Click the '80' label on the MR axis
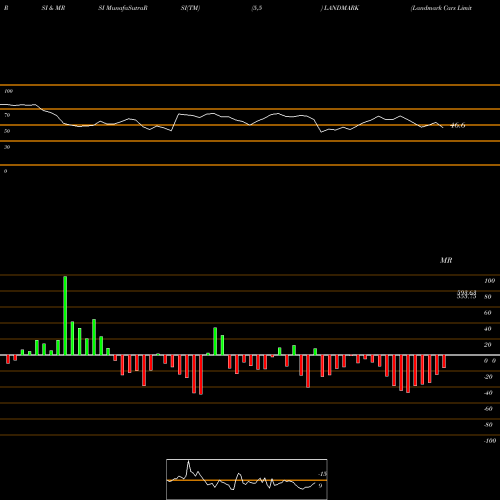The height and width of the screenshot is (500, 500). (x=488, y=297)
